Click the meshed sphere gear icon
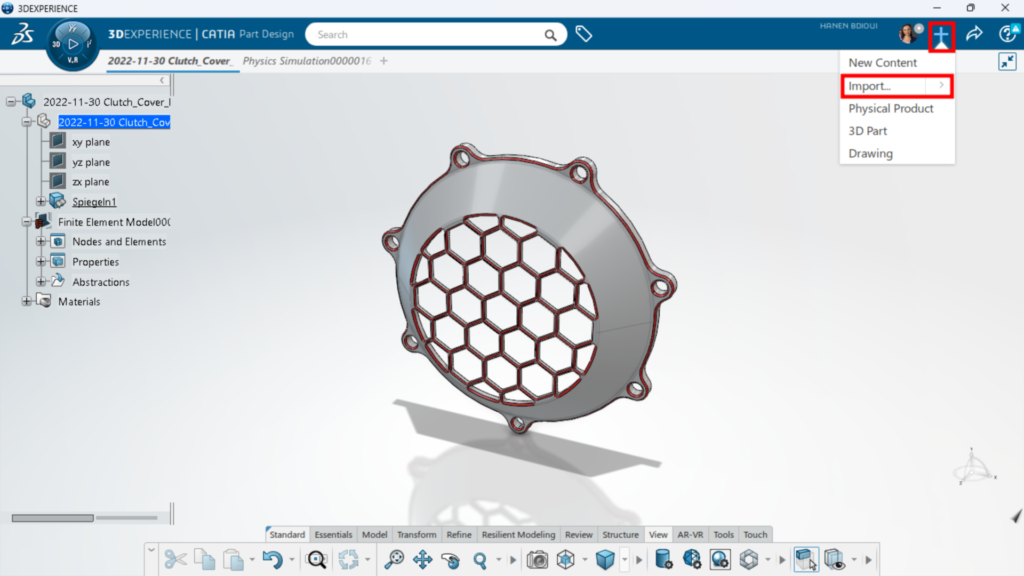 pos(692,560)
